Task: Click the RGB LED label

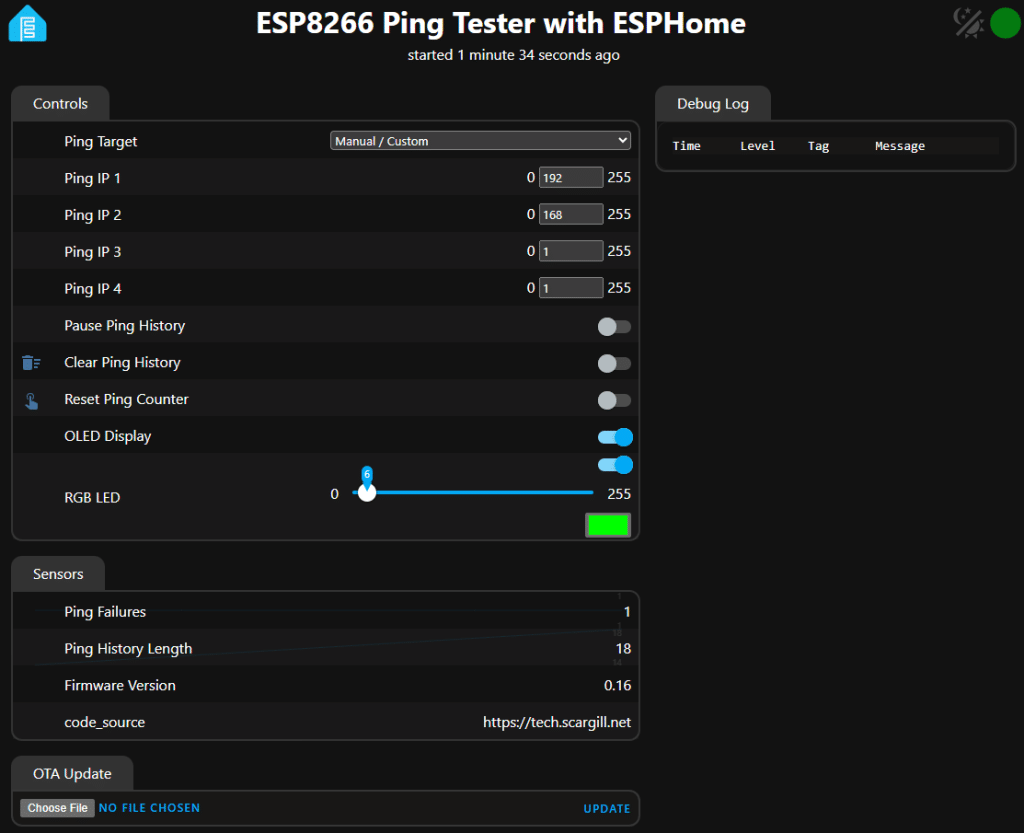Action: pyautogui.click(x=92, y=497)
